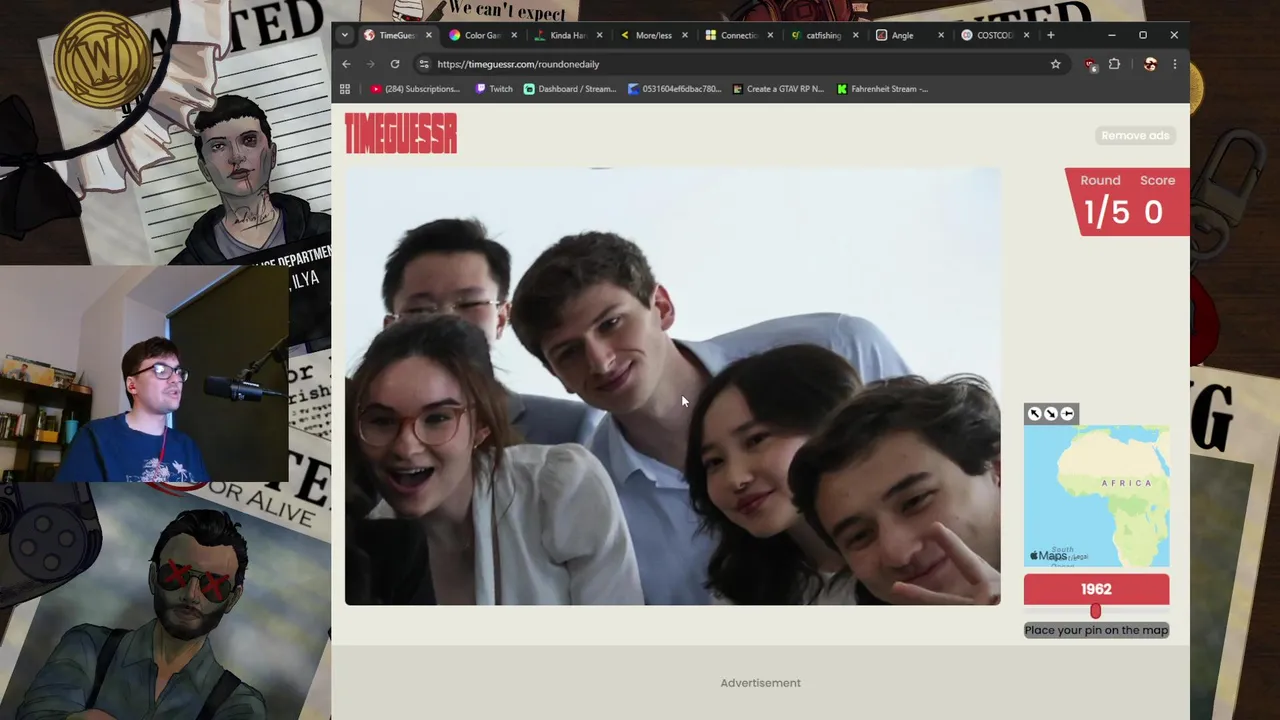Close the Angle tab
Image resolution: width=1280 pixels, height=720 pixels.
point(940,35)
